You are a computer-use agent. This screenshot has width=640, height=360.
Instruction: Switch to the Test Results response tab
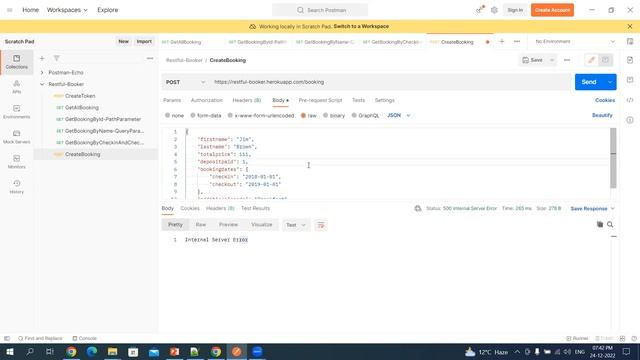pos(256,208)
